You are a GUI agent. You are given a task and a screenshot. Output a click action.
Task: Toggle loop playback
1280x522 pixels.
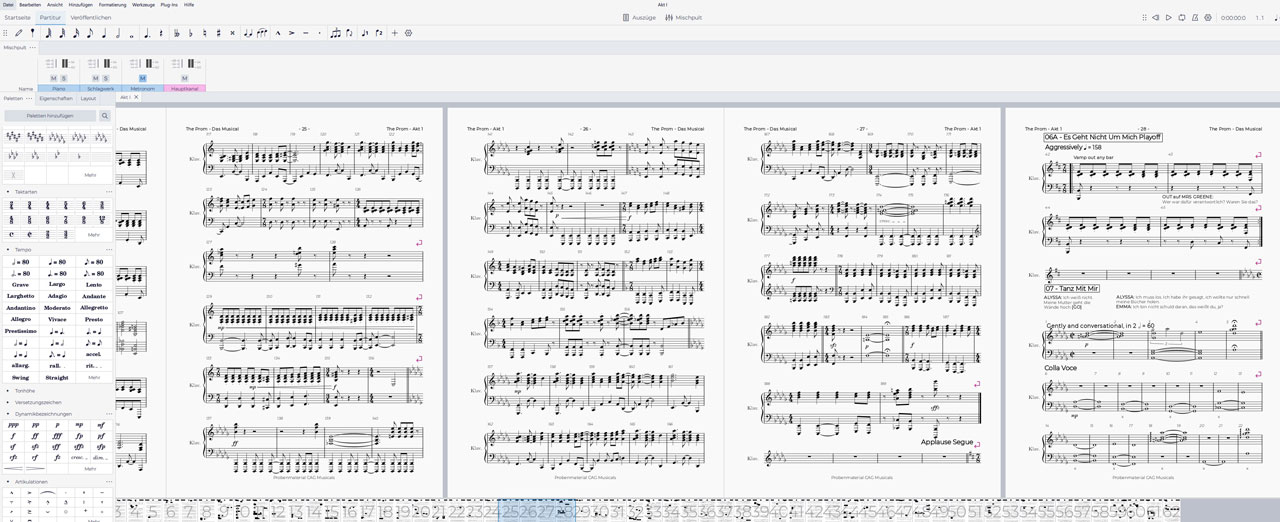pos(1181,17)
